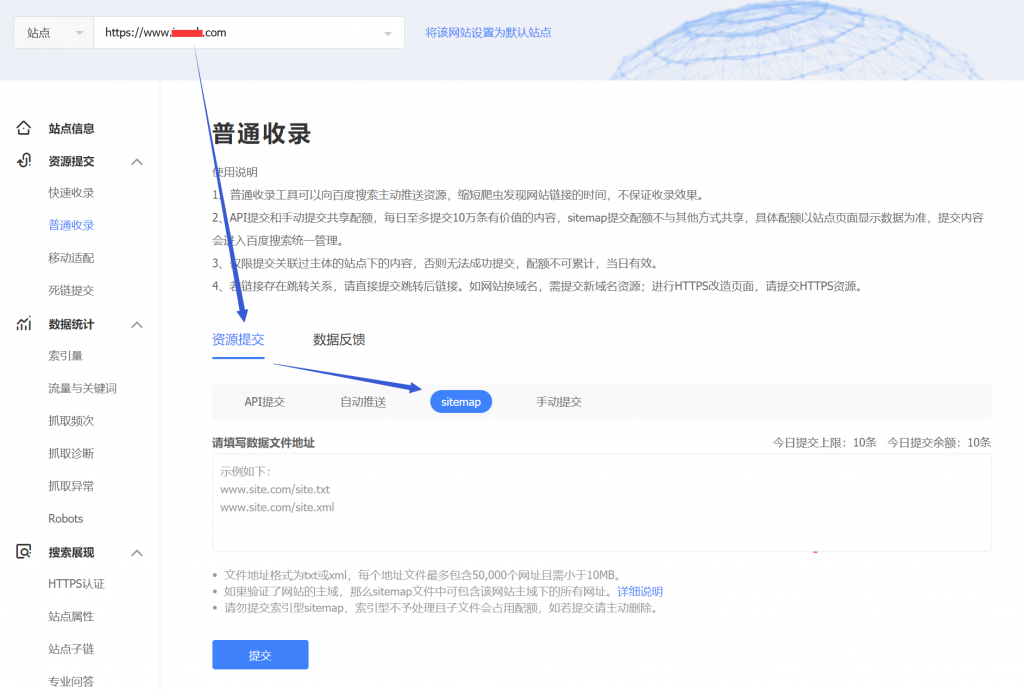Click the search icon beside 搜索展现
1024x690 pixels.
(24, 552)
